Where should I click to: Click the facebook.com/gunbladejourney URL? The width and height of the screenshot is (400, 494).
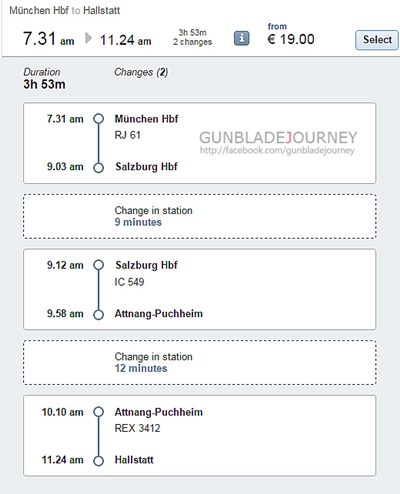pyautogui.click(x=277, y=150)
